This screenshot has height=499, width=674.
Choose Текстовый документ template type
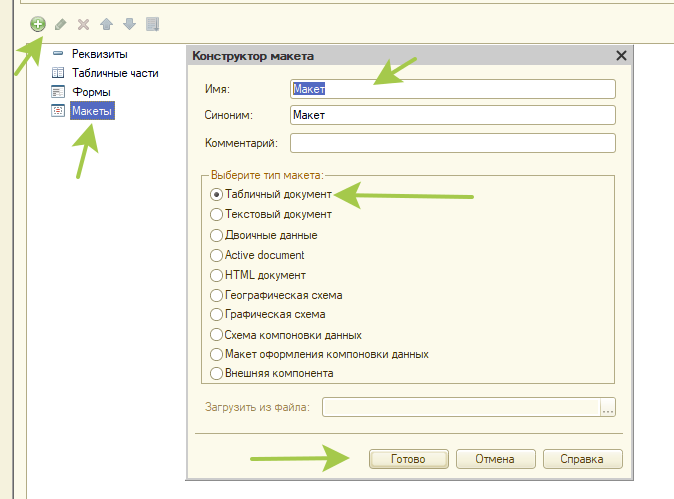(216, 214)
